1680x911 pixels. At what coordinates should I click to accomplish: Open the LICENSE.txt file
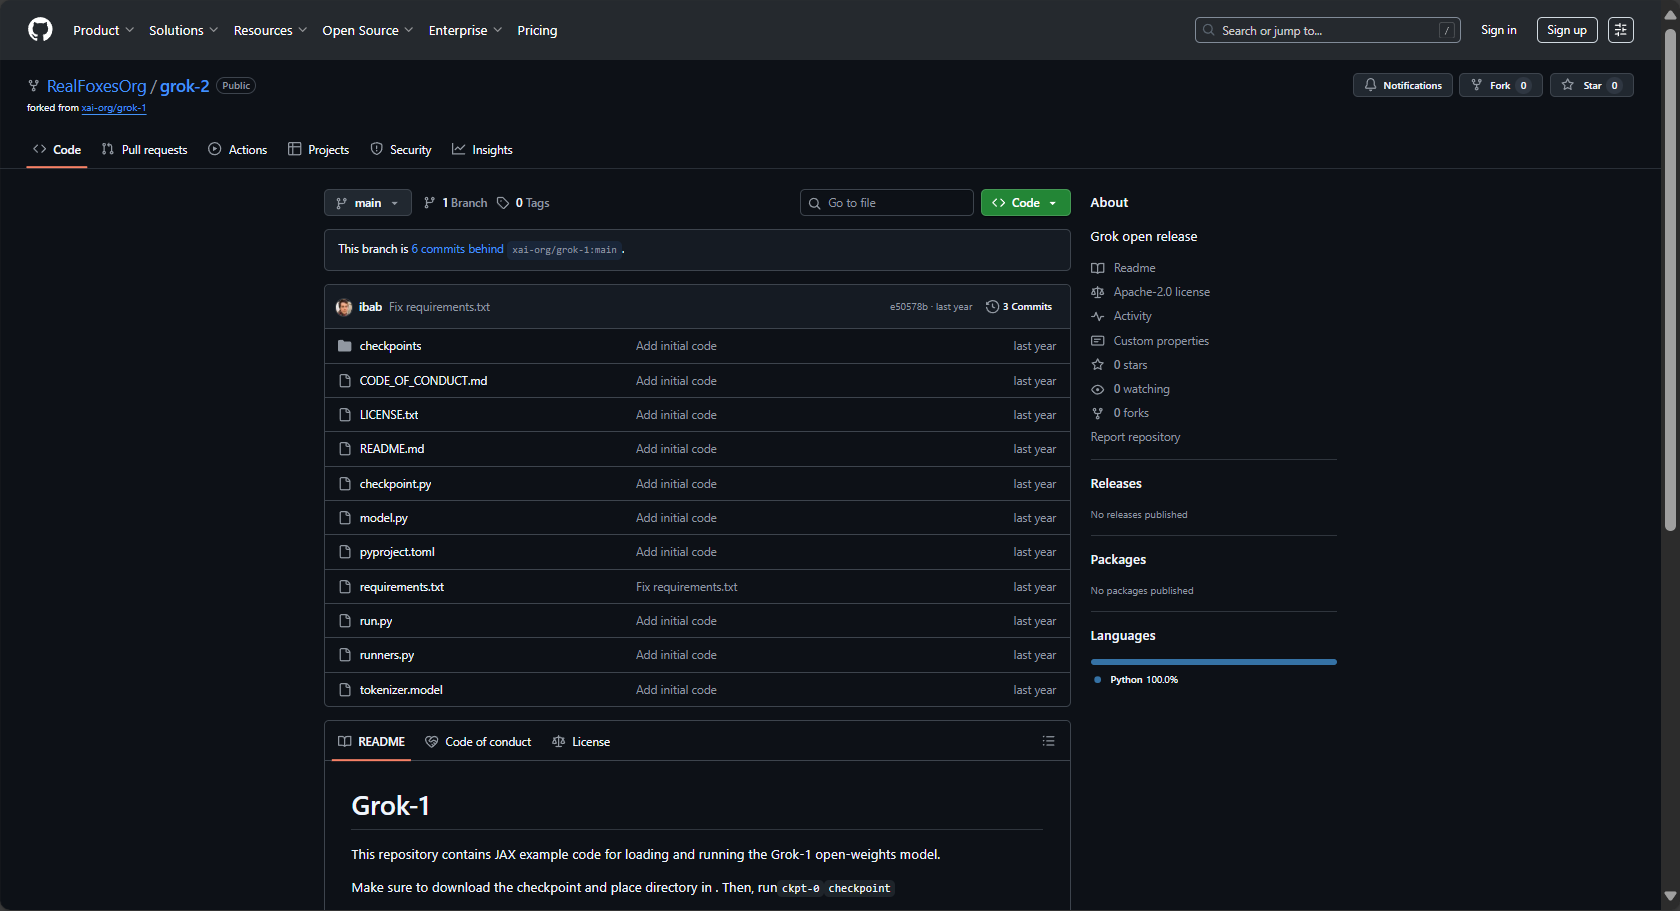(389, 415)
